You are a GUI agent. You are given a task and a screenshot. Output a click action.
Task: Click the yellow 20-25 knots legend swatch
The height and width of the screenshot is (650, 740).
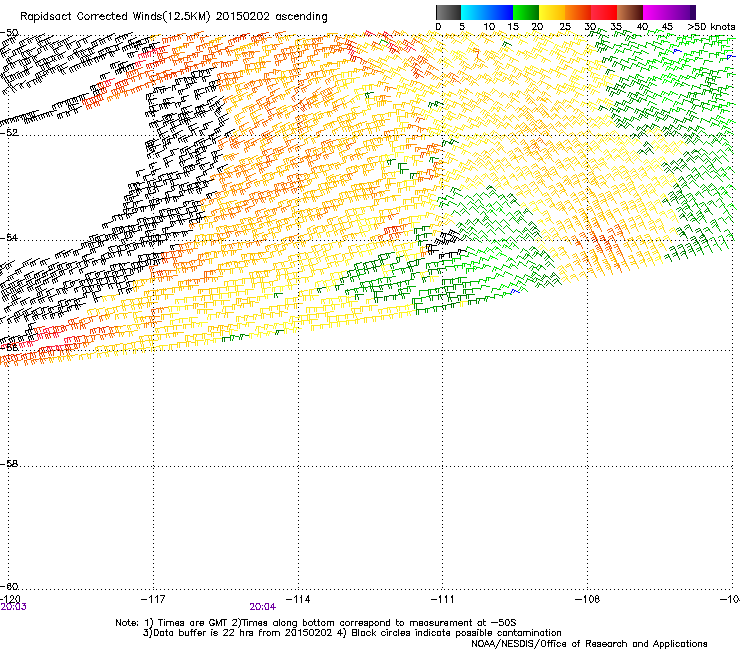pyautogui.click(x=552, y=12)
